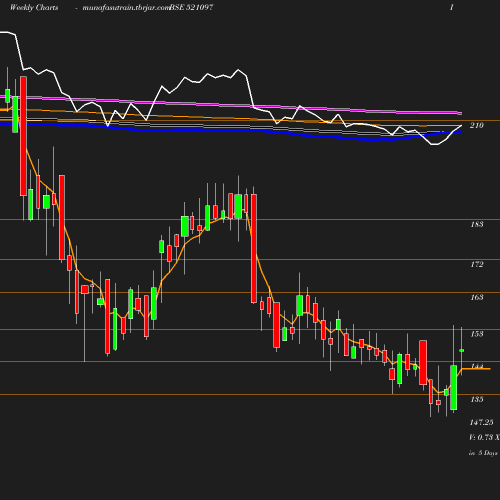Click the '163' price axis label
This screenshot has height=500, width=500.
pos(477,297)
